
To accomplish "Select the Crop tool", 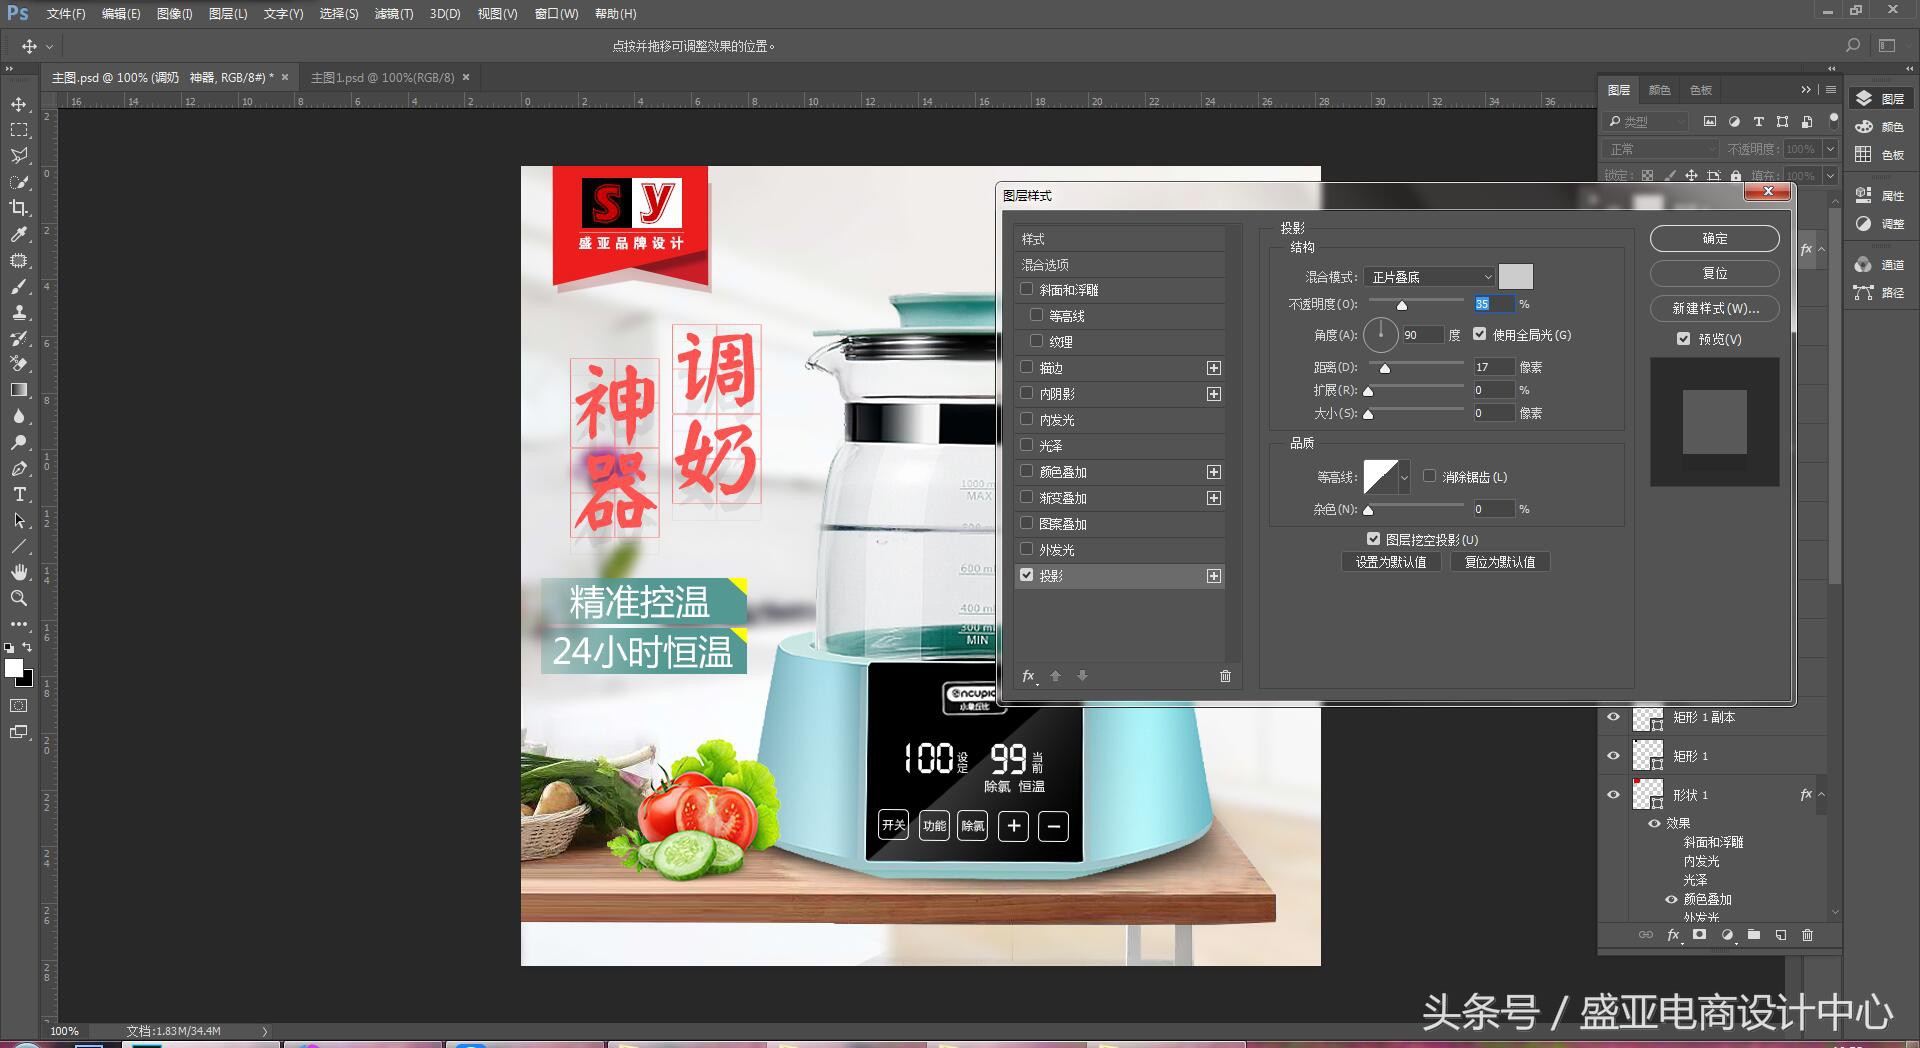I will [x=18, y=208].
